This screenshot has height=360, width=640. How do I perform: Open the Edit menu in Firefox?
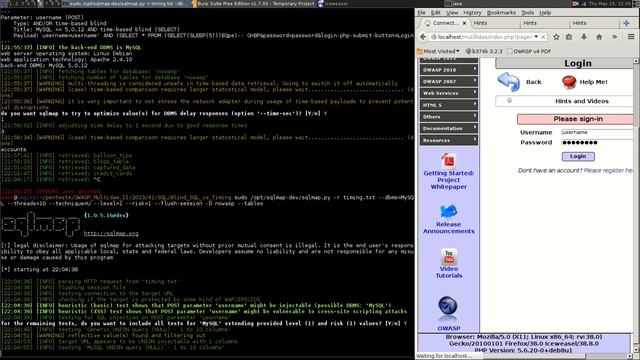(436, 13)
